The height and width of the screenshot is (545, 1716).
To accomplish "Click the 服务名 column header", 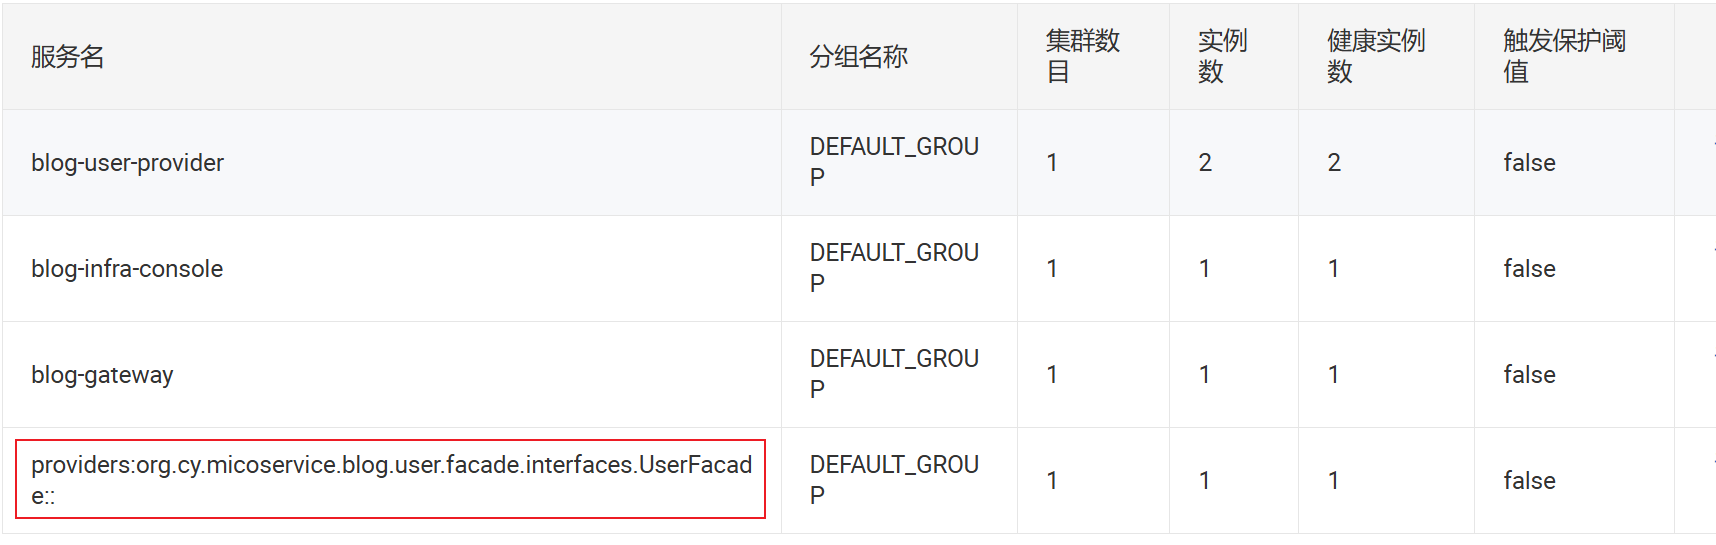I will (x=68, y=57).
